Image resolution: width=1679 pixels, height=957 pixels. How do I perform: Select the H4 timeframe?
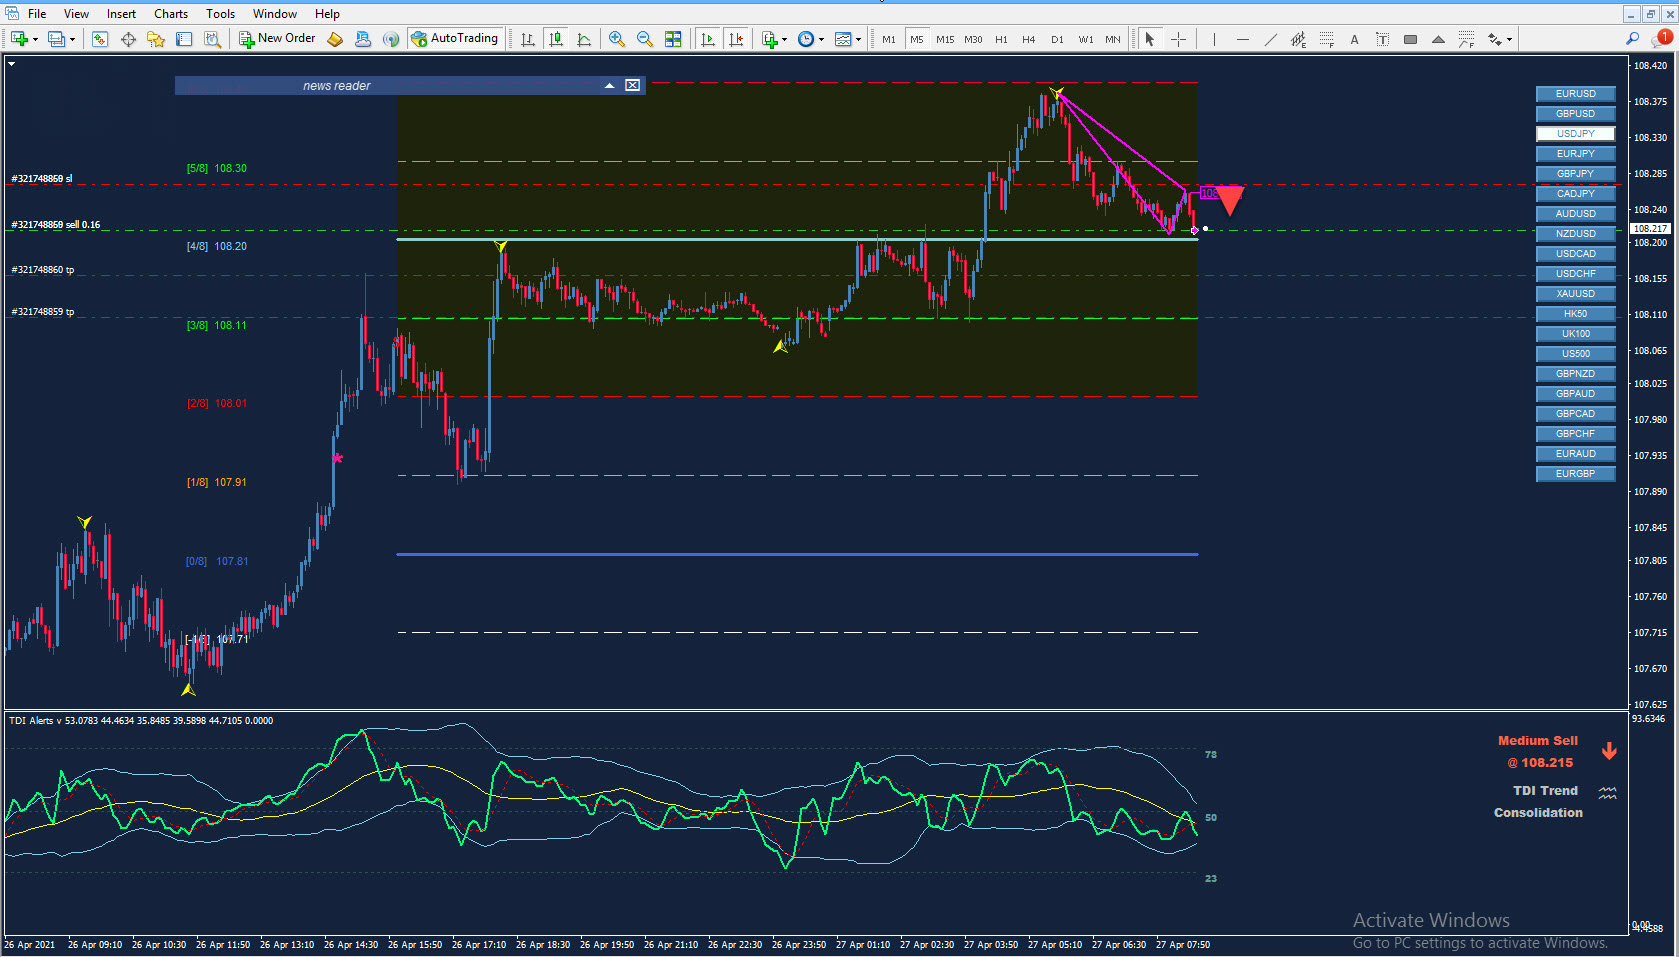(x=1029, y=39)
